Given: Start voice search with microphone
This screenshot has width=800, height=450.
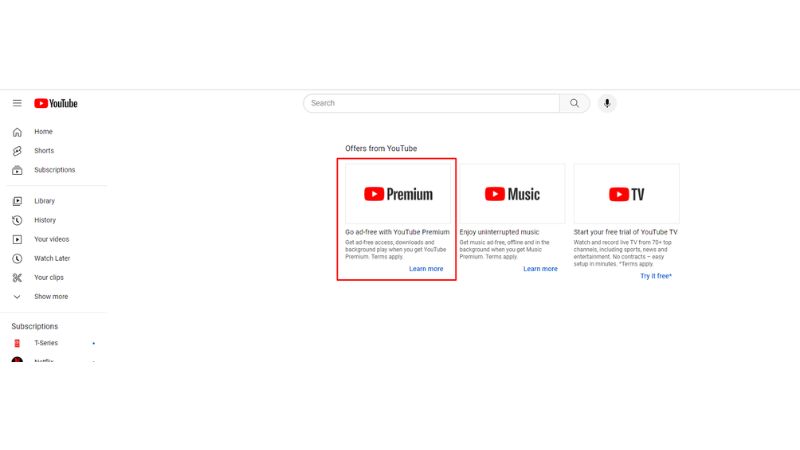Looking at the screenshot, I should [x=607, y=103].
